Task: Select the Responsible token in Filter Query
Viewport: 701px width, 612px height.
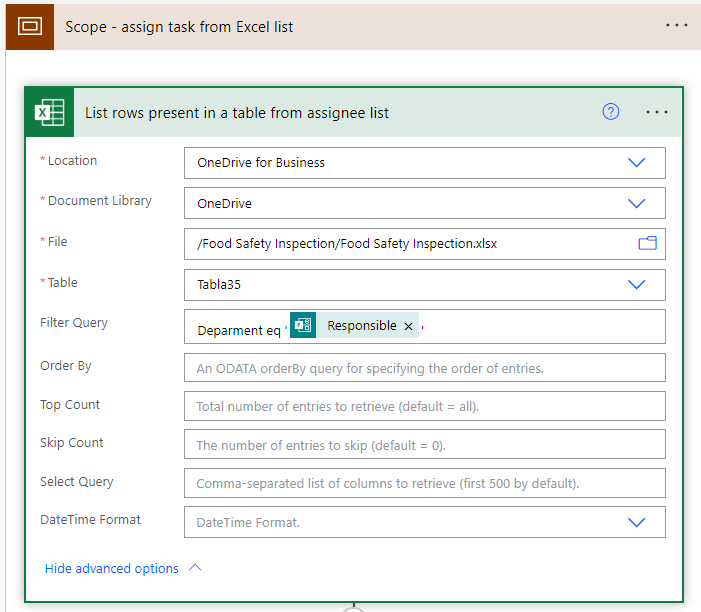Action: [x=354, y=325]
